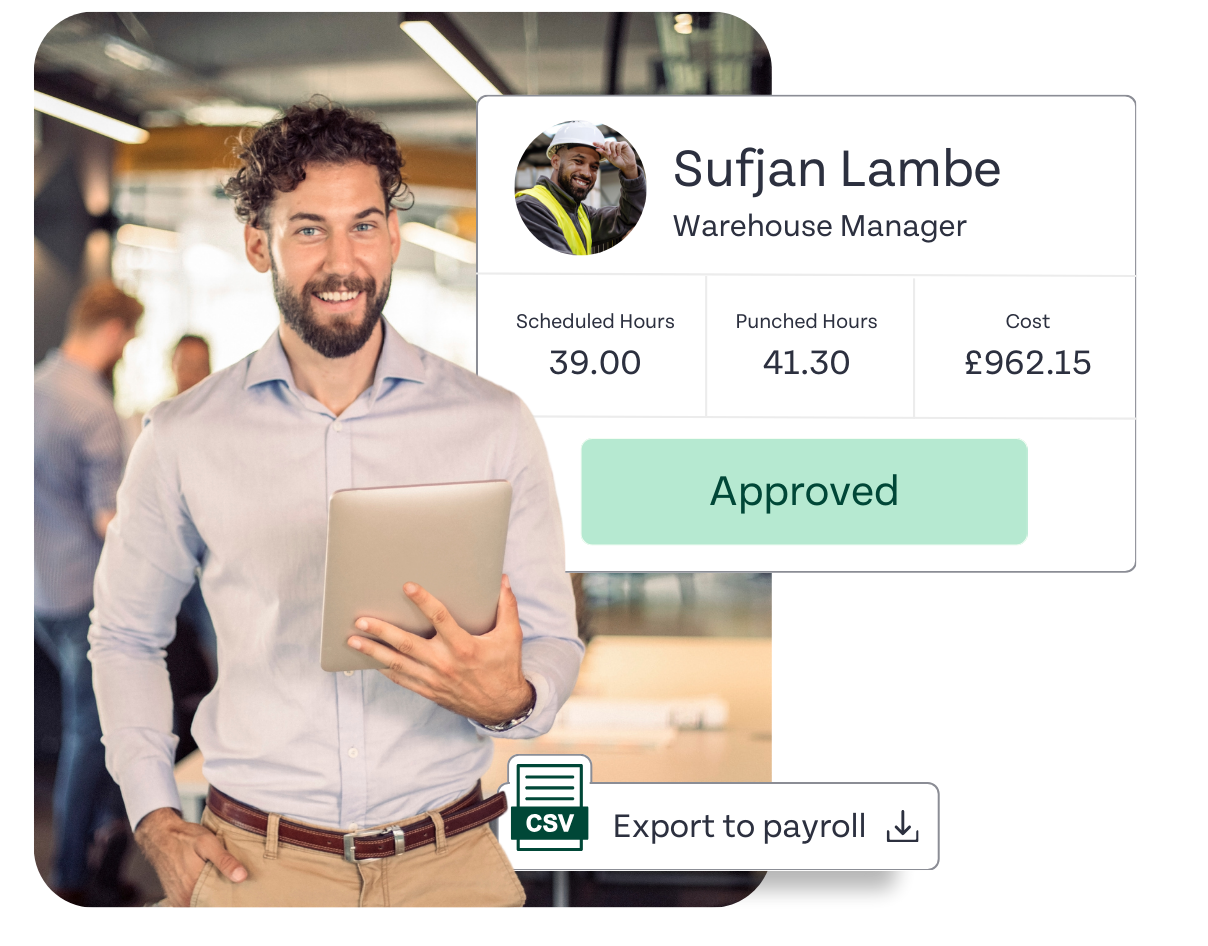Select the £962.15 cost value
This screenshot has width=1208, height=946.
pyautogui.click(x=1027, y=362)
